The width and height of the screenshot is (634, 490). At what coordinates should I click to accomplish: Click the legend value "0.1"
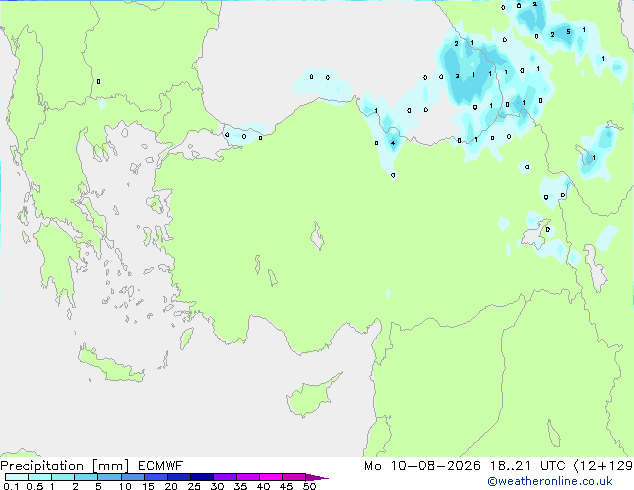click(11, 486)
